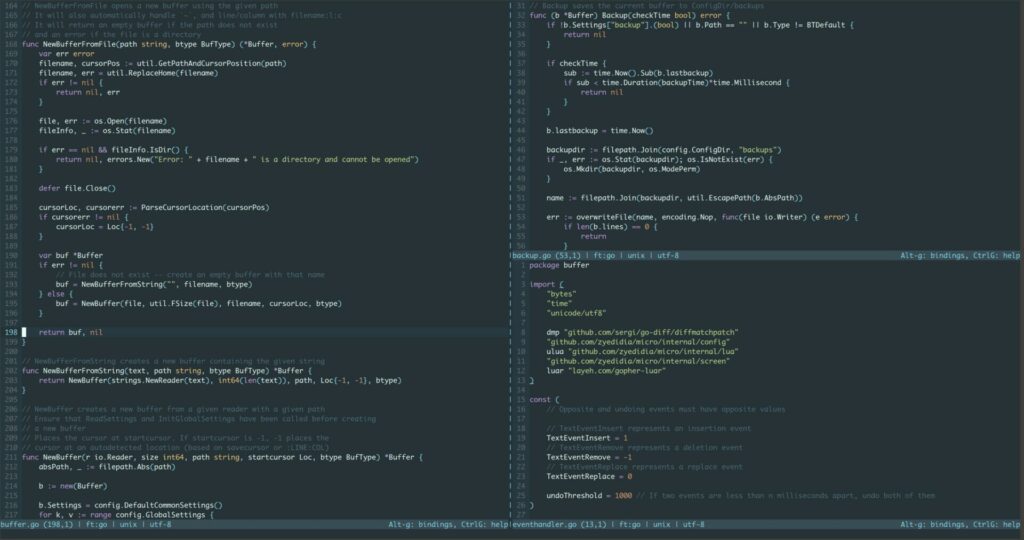Click the 'func NewBufferFromFile' declaration line

point(169,44)
